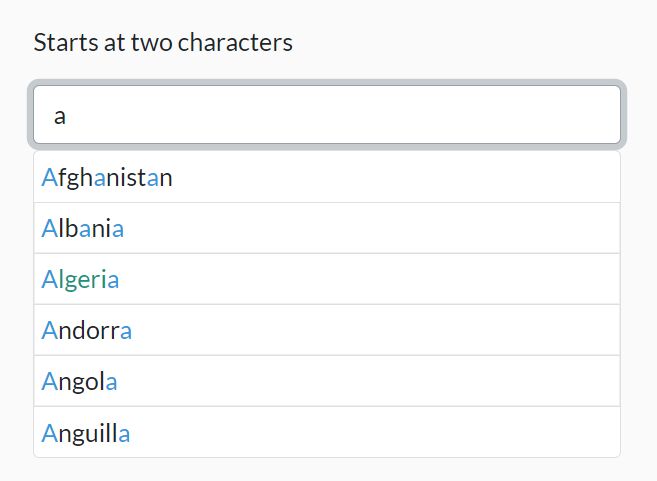Select Afghanistan from the suggestion list
This screenshot has height=481, width=657.
(108, 178)
